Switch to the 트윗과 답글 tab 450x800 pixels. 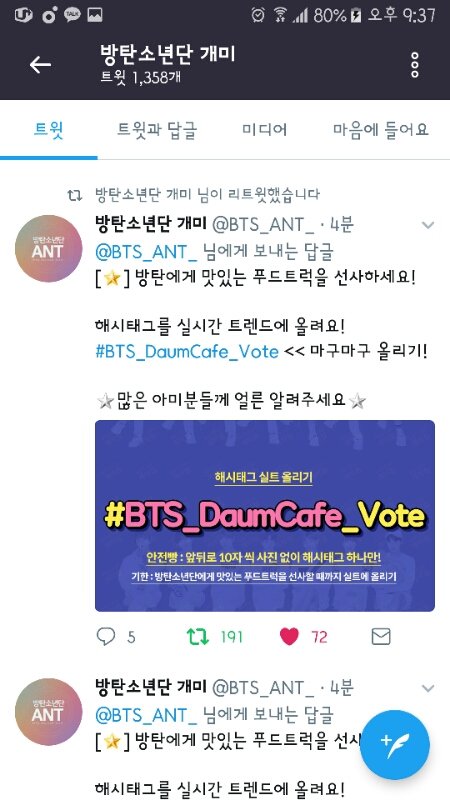point(157,130)
